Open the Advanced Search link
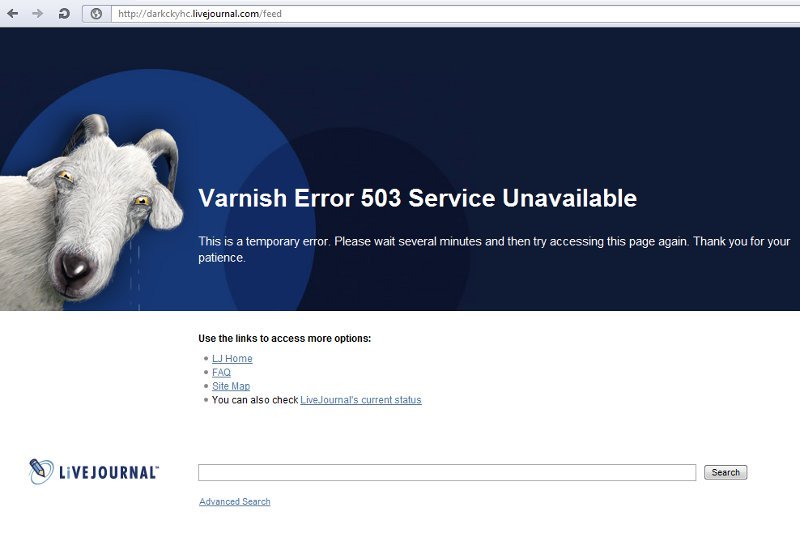The width and height of the screenshot is (800, 533). point(235,501)
